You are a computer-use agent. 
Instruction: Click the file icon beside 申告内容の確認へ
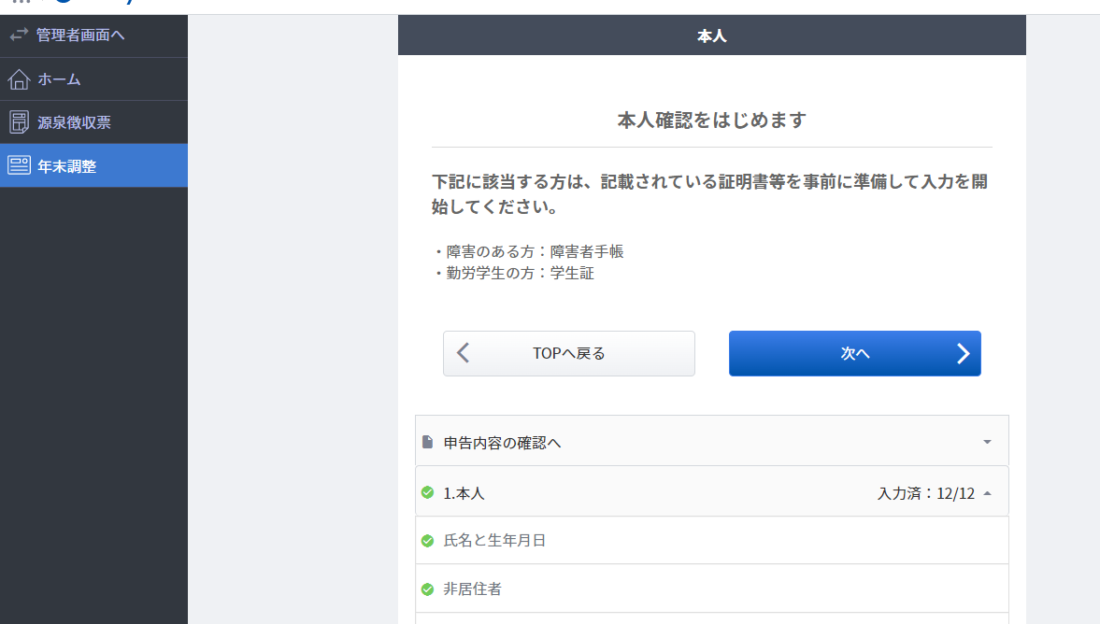coord(427,442)
